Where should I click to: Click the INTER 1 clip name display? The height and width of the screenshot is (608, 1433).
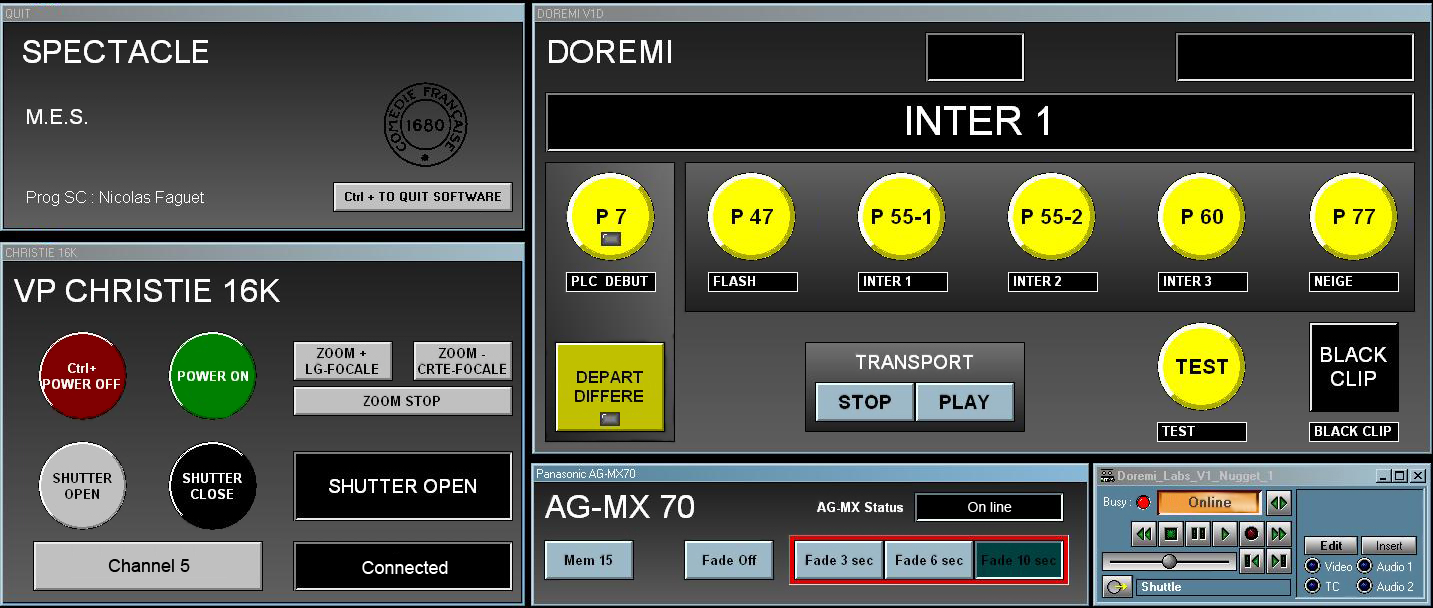point(979,122)
